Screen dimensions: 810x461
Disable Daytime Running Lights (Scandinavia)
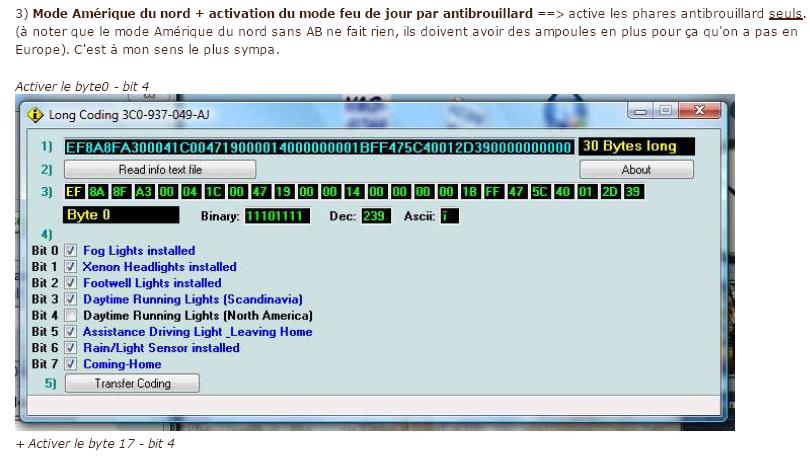70,299
